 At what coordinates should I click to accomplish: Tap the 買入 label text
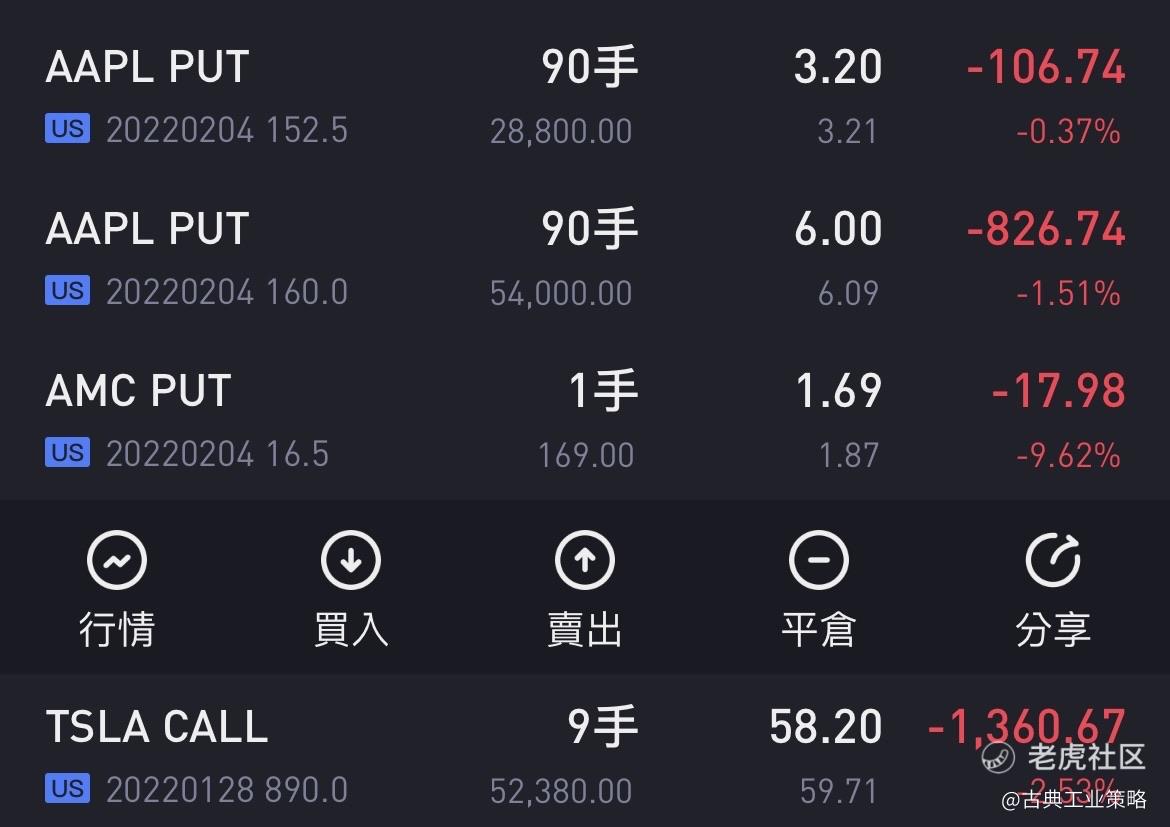point(351,628)
